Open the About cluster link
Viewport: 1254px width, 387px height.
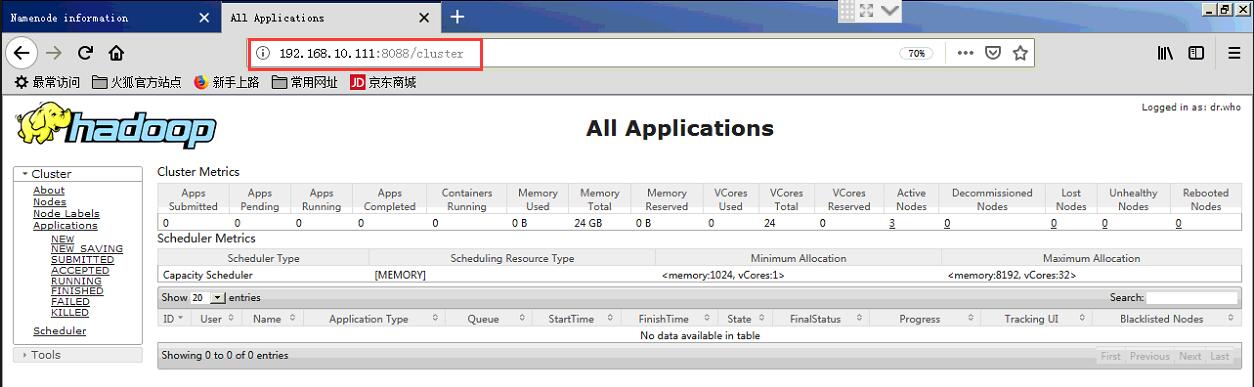click(x=49, y=190)
